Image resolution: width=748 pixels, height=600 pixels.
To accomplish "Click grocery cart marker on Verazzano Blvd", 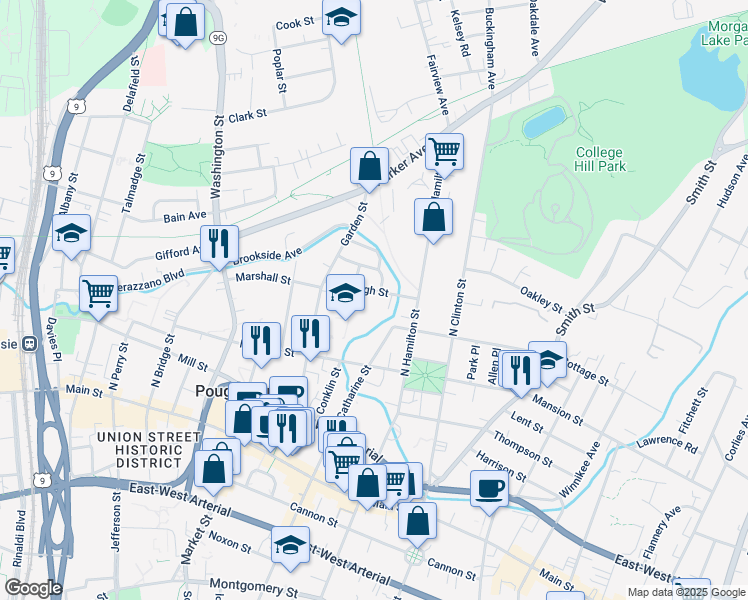I will (98, 295).
